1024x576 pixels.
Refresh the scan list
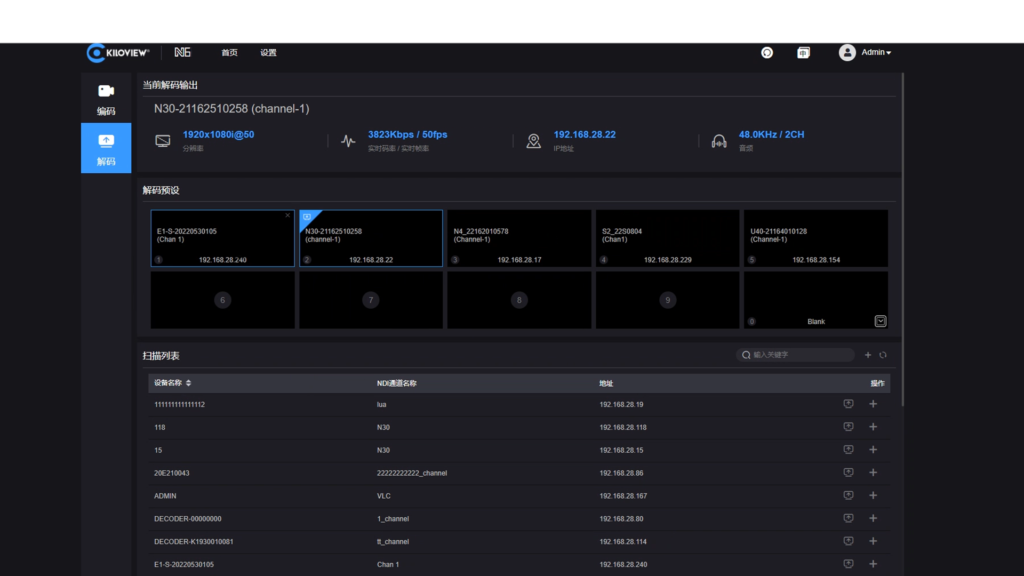(x=883, y=355)
